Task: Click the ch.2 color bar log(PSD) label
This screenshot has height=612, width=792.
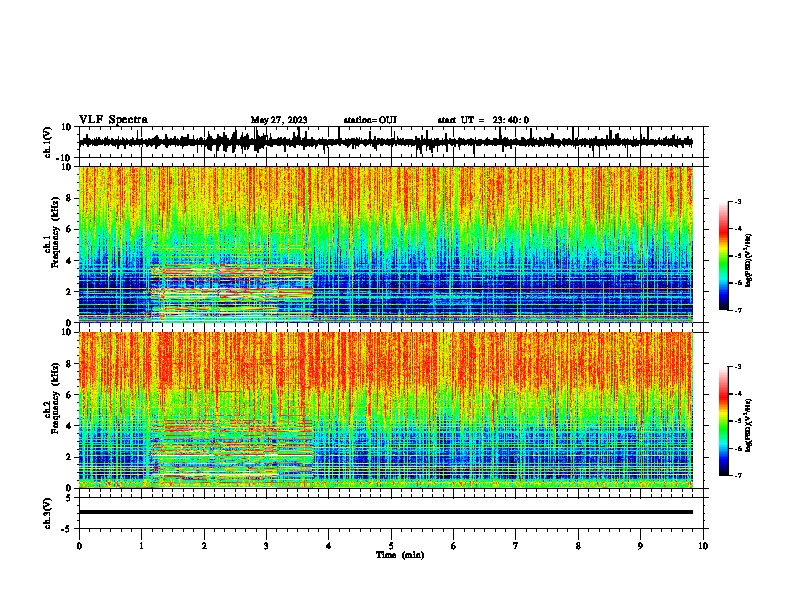Action: point(749,425)
